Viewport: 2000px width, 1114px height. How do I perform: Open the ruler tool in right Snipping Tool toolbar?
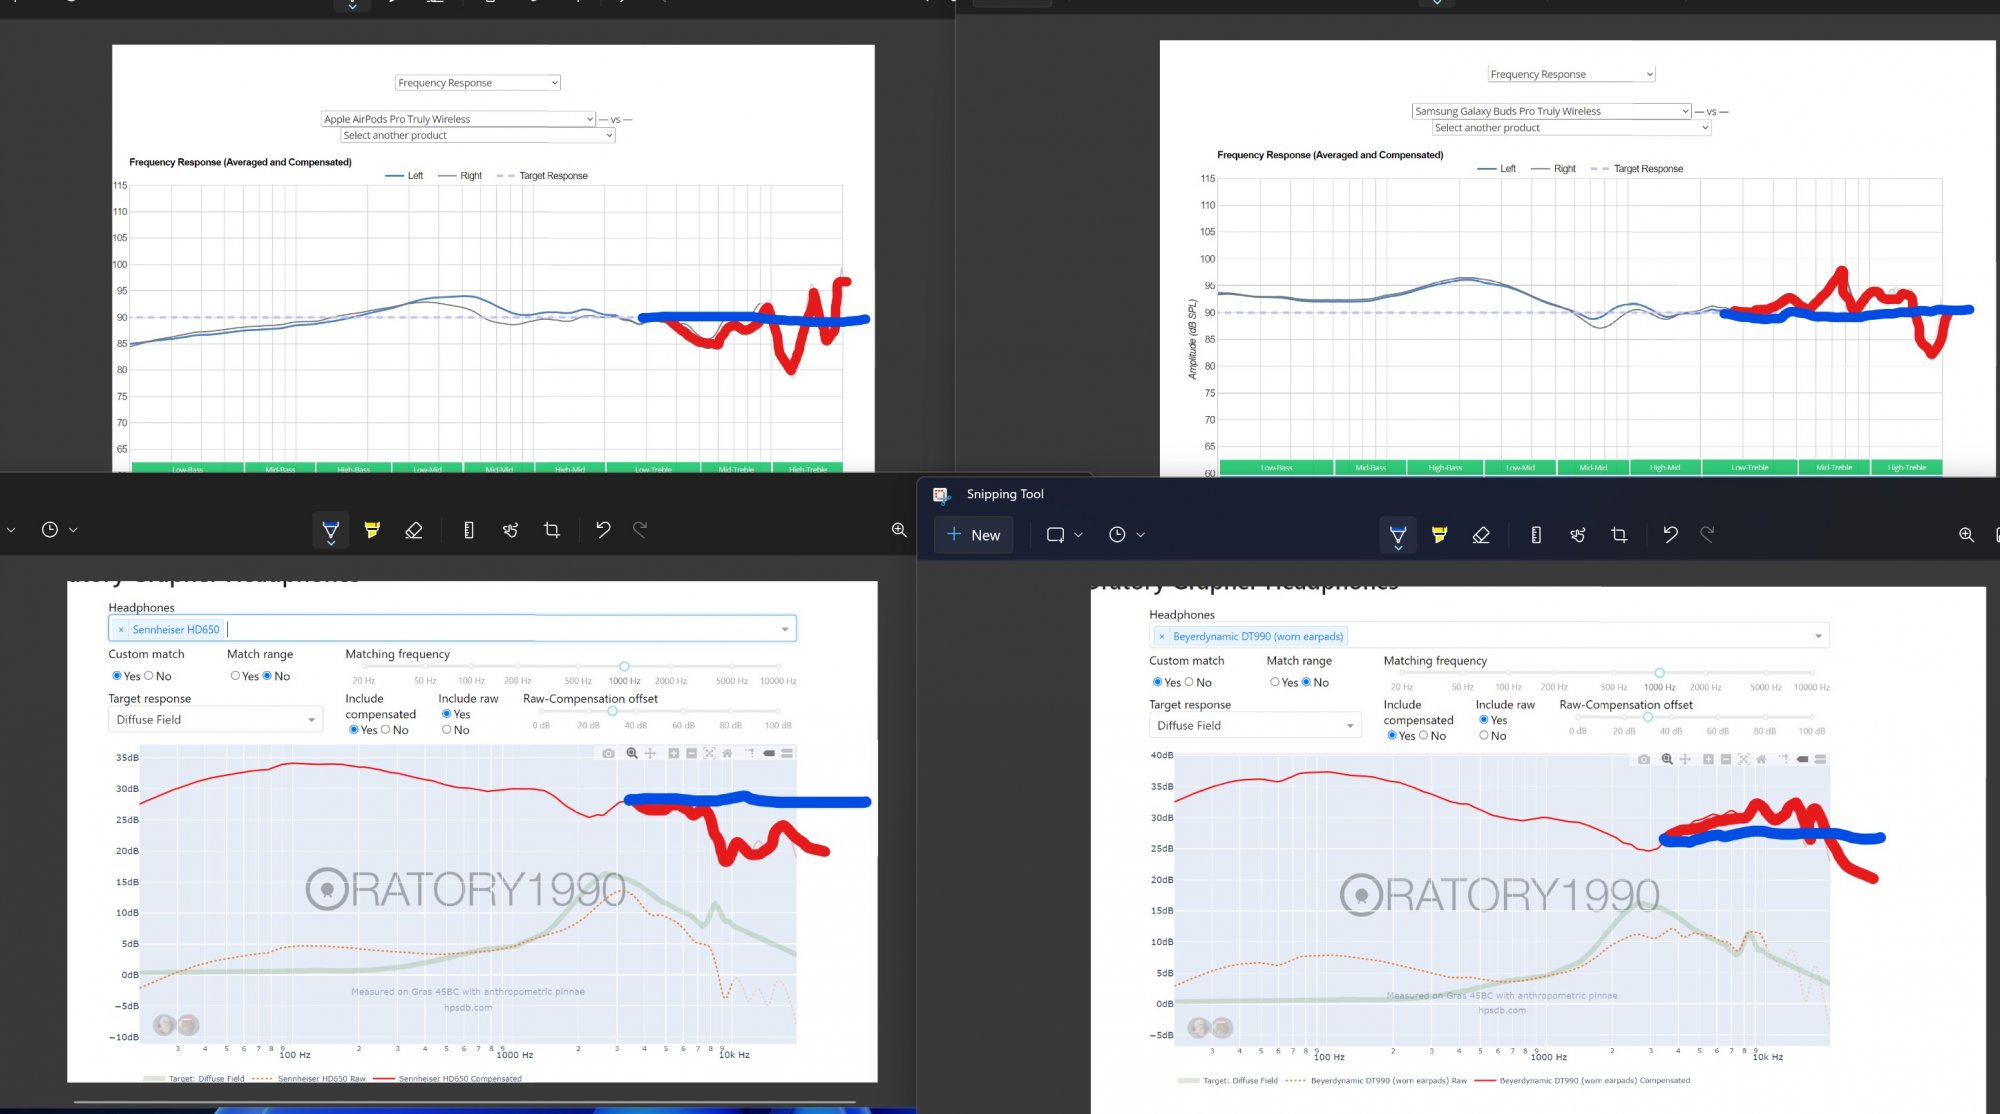(1536, 535)
